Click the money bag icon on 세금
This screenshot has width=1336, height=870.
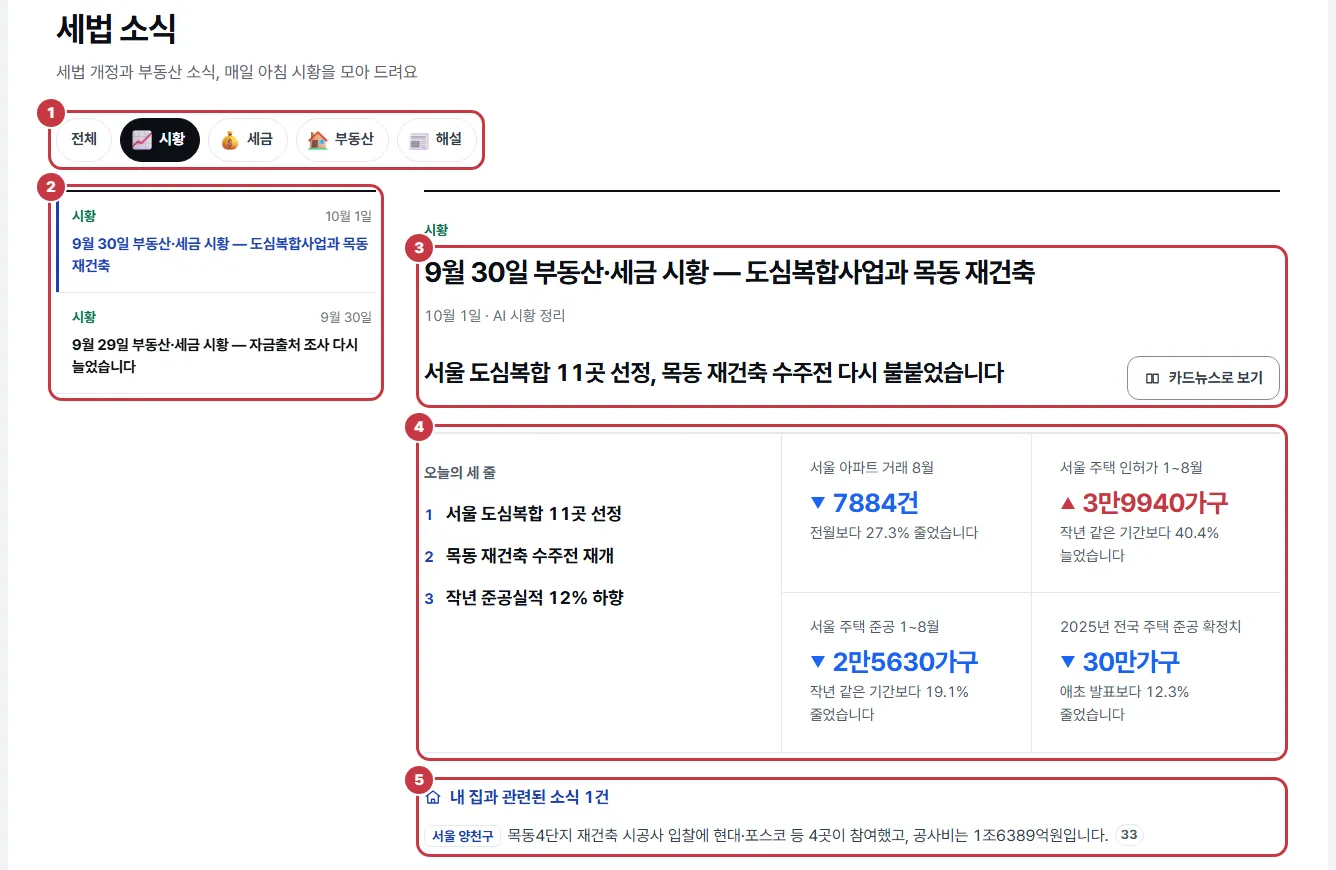(230, 140)
